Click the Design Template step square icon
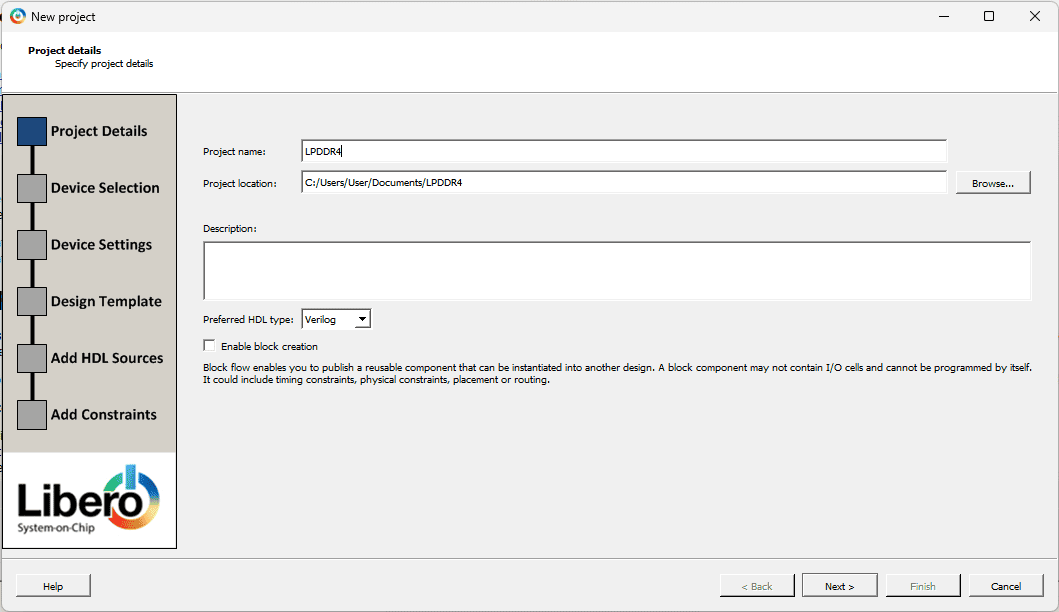The image size is (1059, 612). (x=32, y=301)
